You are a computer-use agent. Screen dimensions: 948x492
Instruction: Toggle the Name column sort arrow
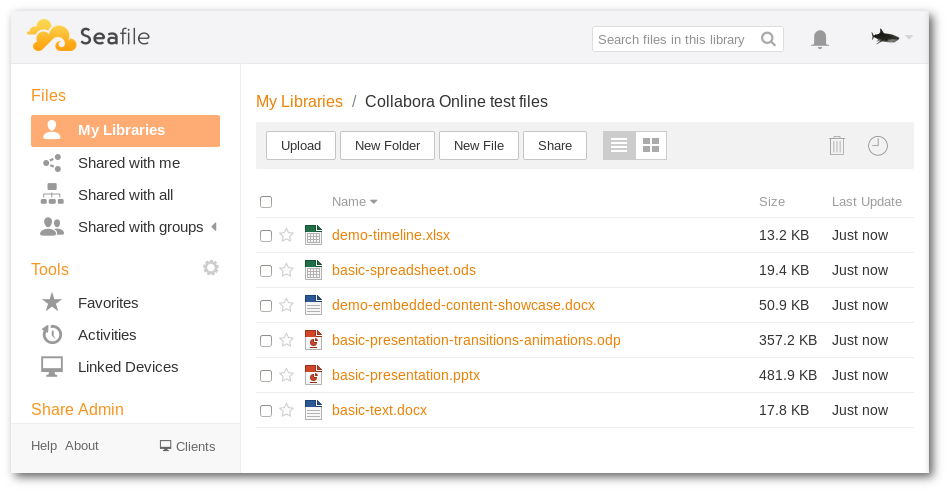tap(374, 202)
